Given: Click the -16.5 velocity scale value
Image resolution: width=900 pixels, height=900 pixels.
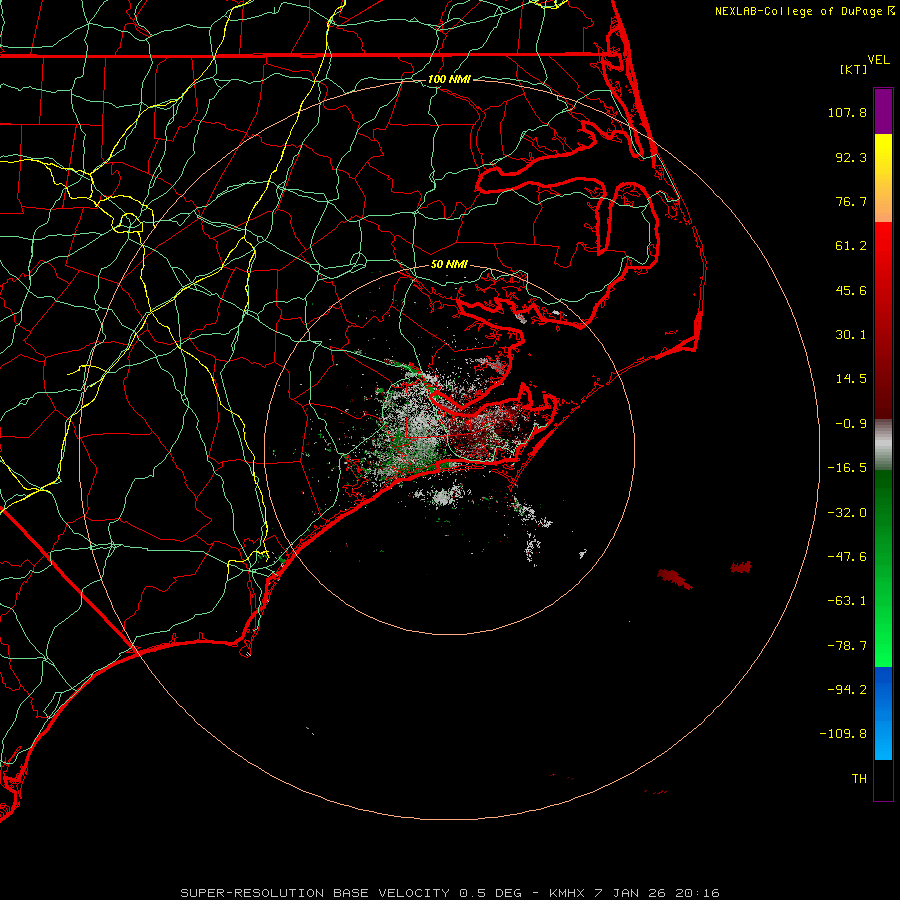Looking at the screenshot, I should (x=847, y=468).
